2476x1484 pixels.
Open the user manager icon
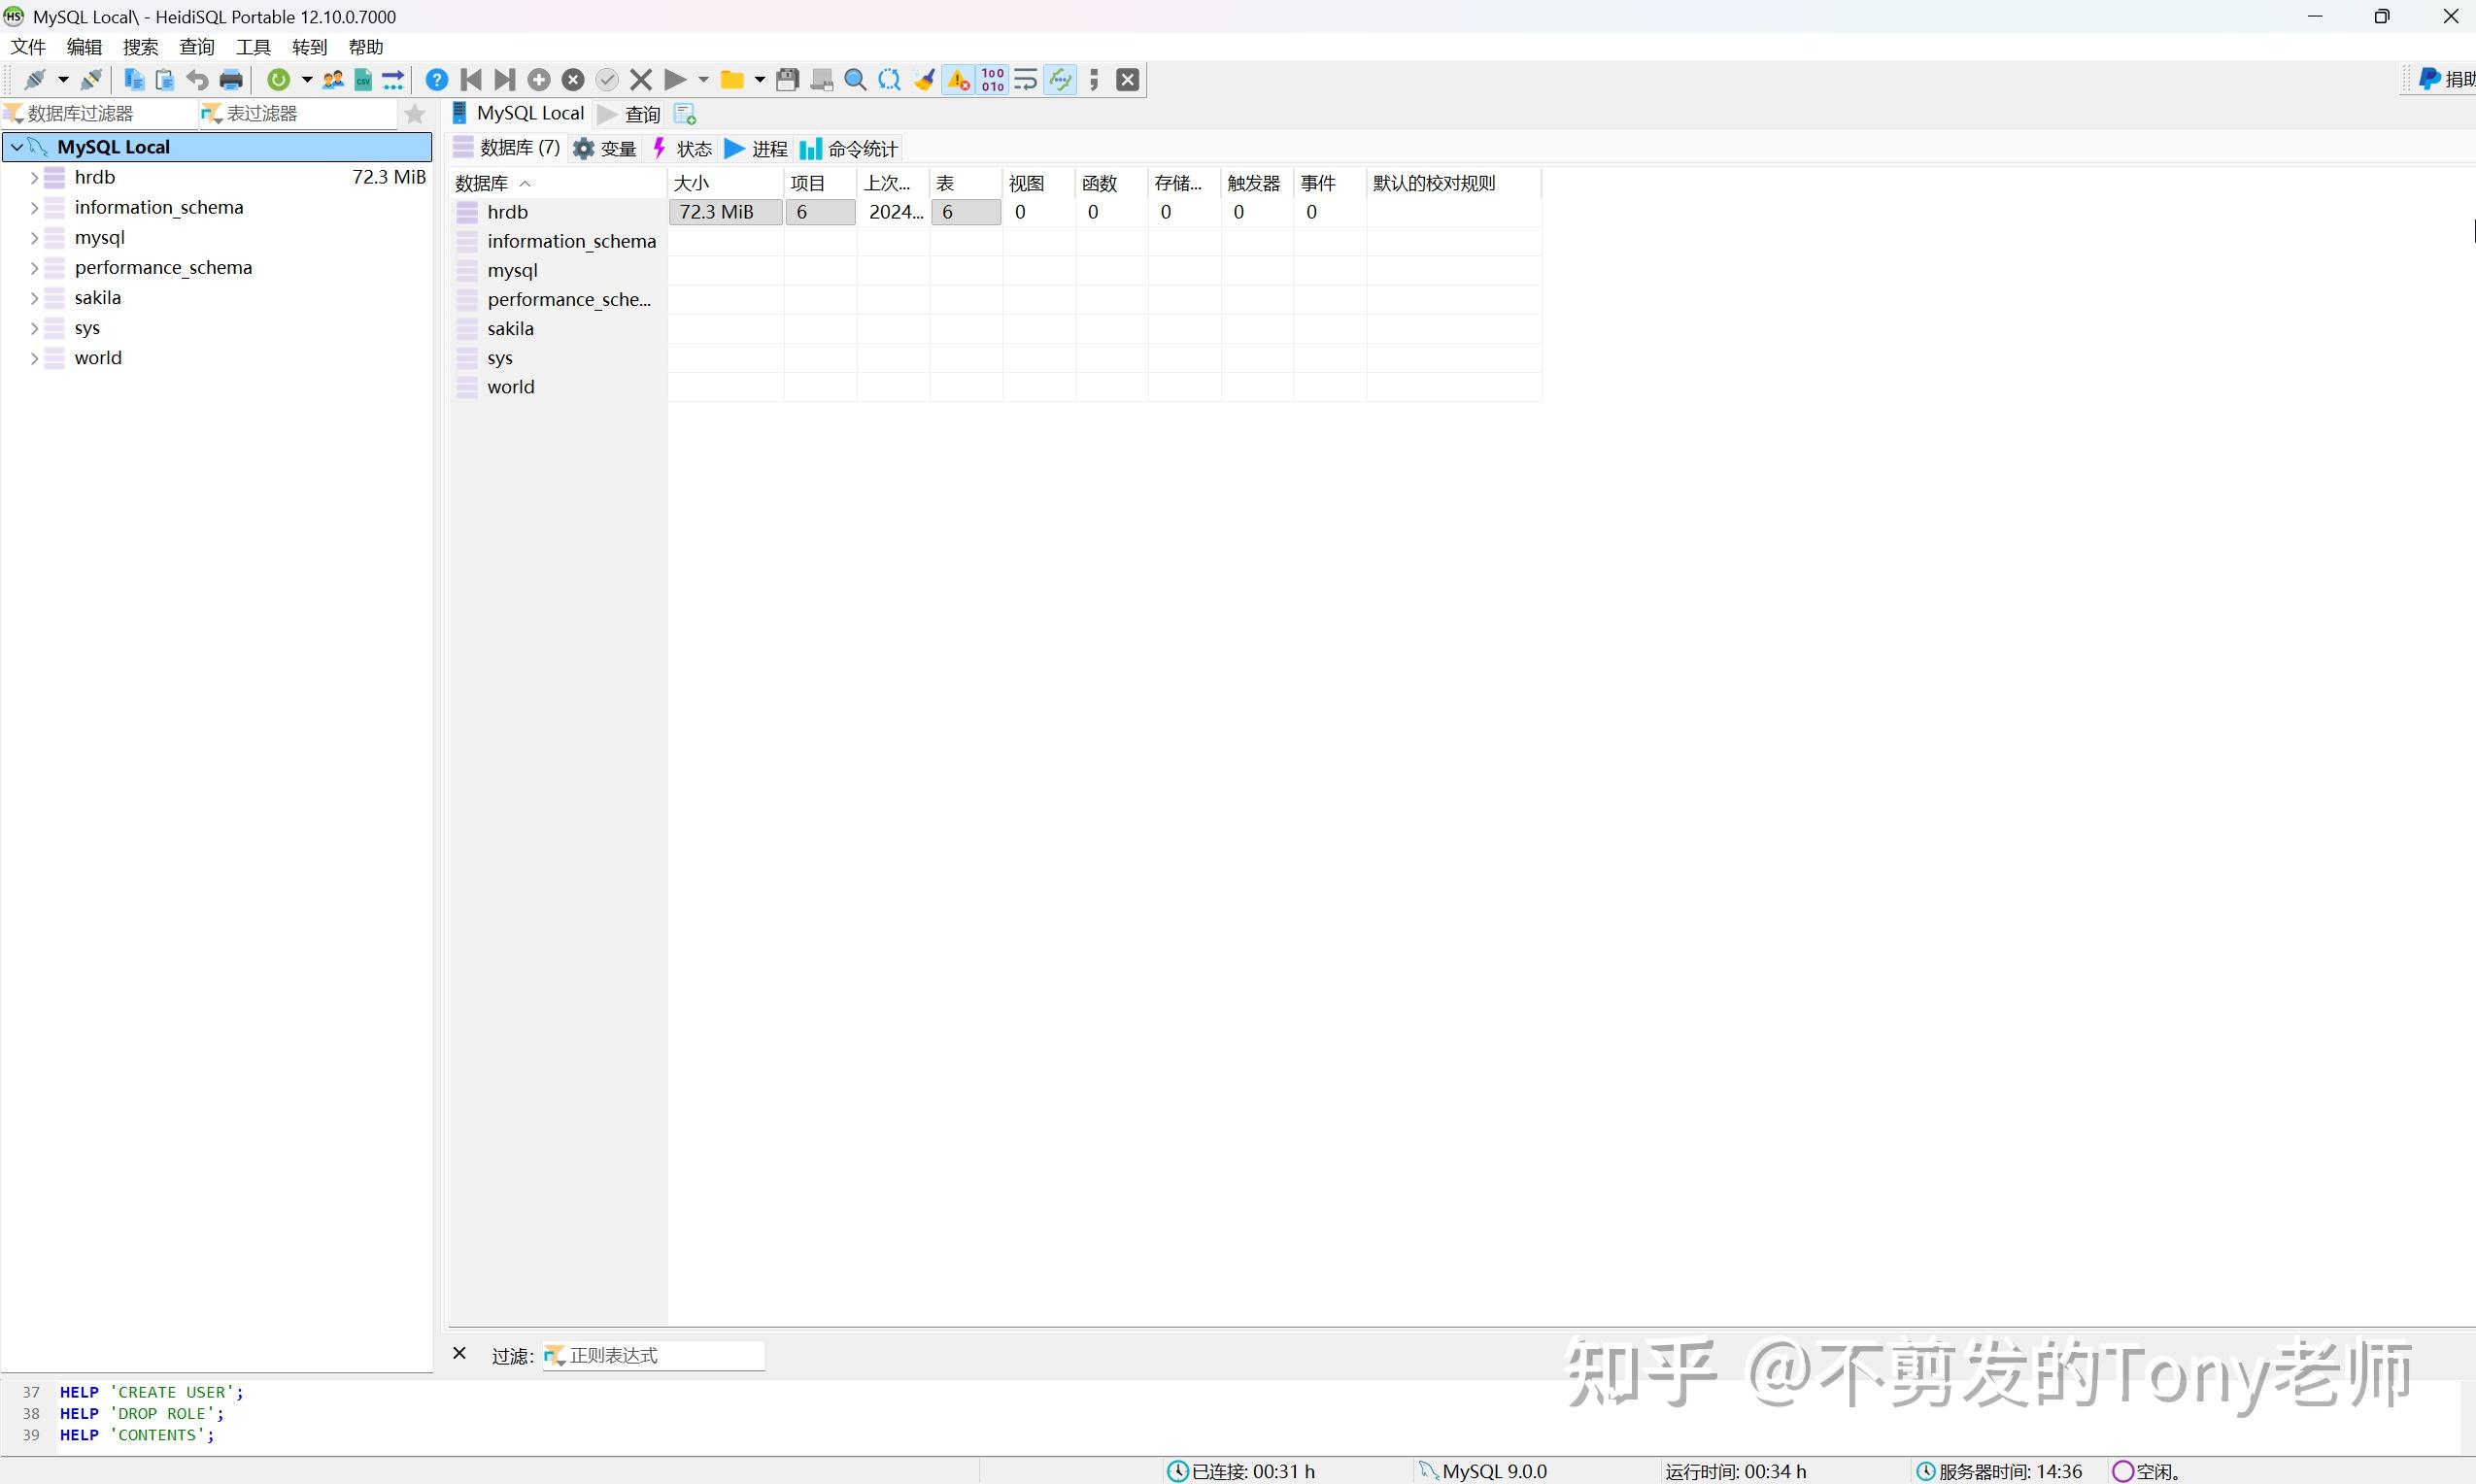coord(333,80)
